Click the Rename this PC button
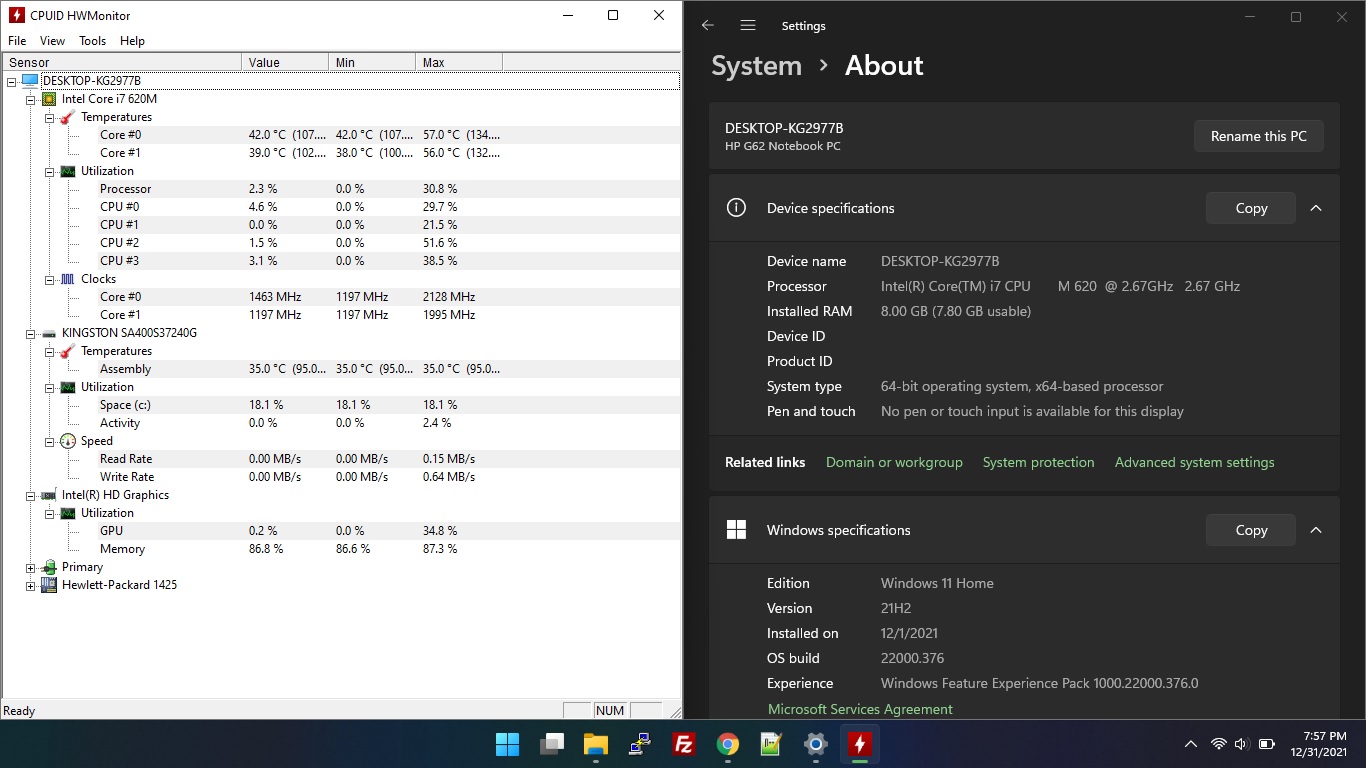This screenshot has height=768, width=1366. [x=1258, y=136]
